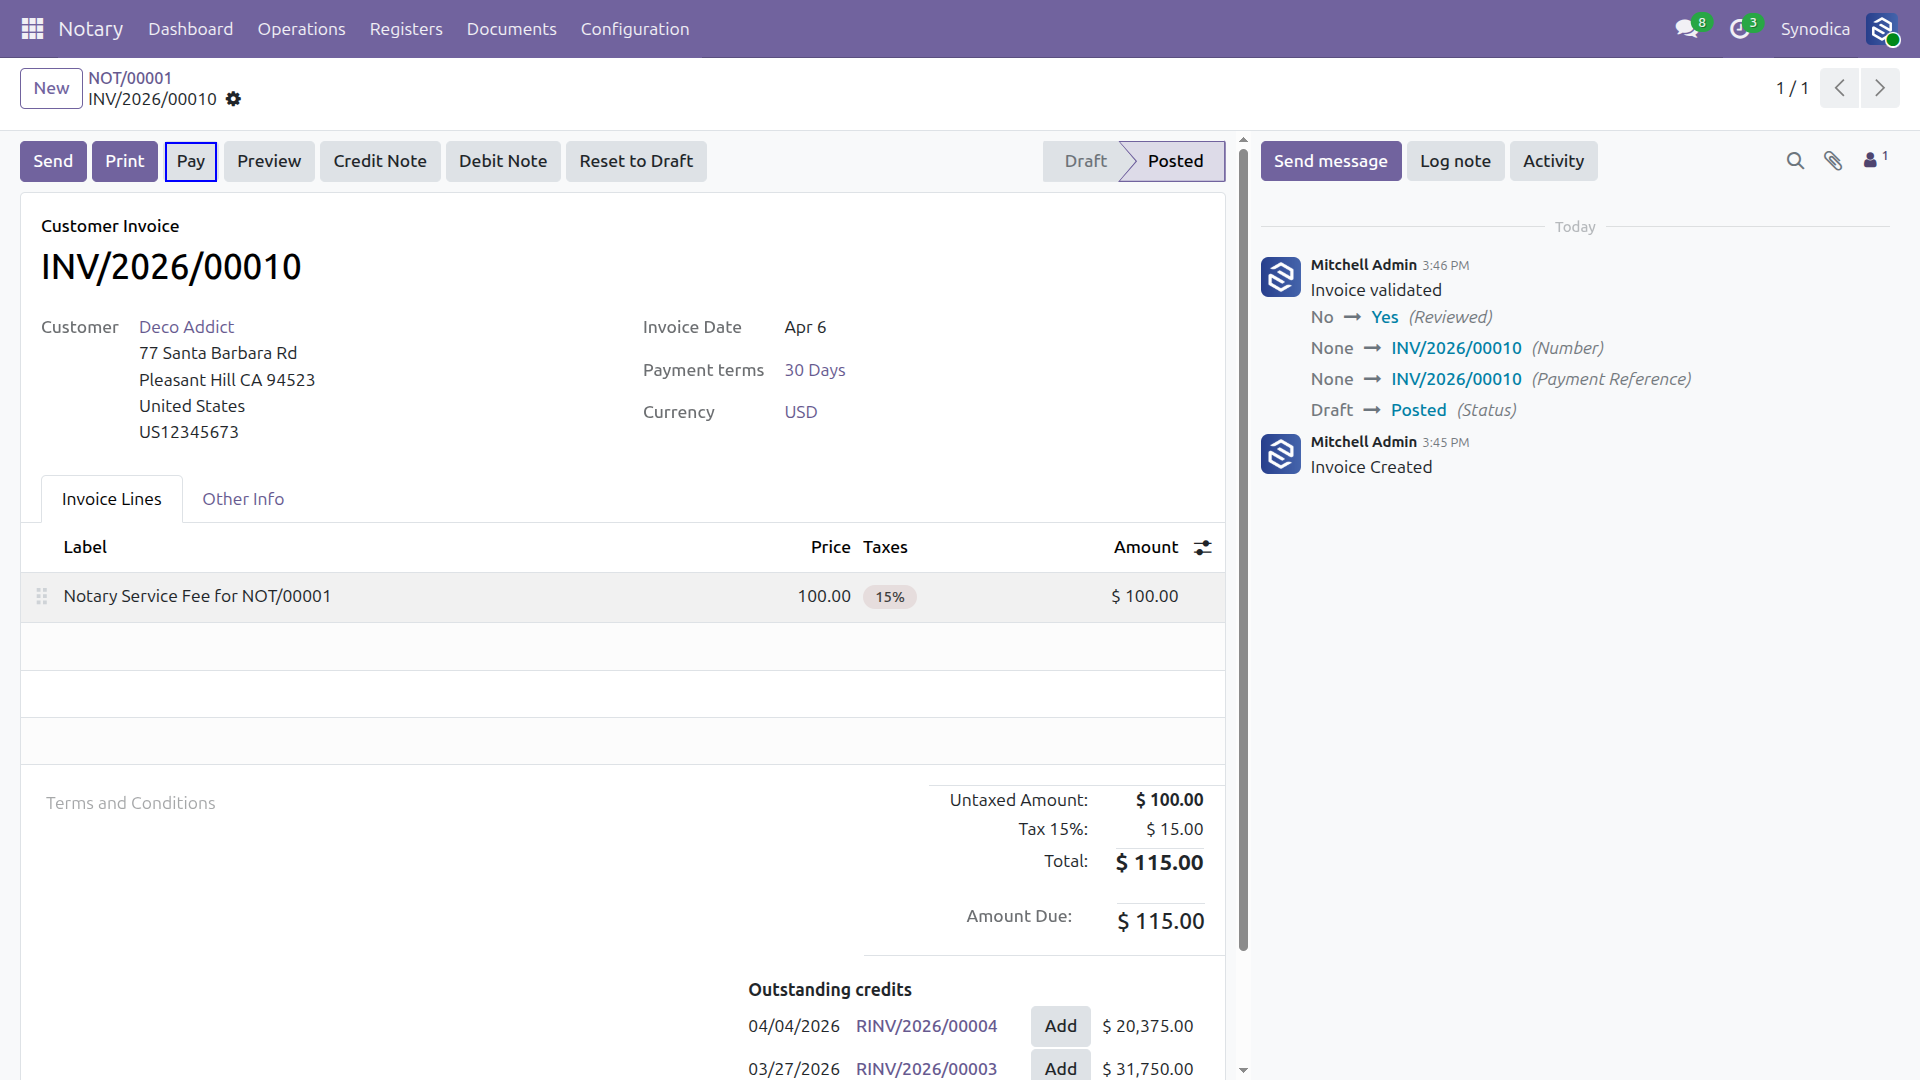1920x1080 pixels.
Task: Click Reset to Draft
Action: [636, 161]
